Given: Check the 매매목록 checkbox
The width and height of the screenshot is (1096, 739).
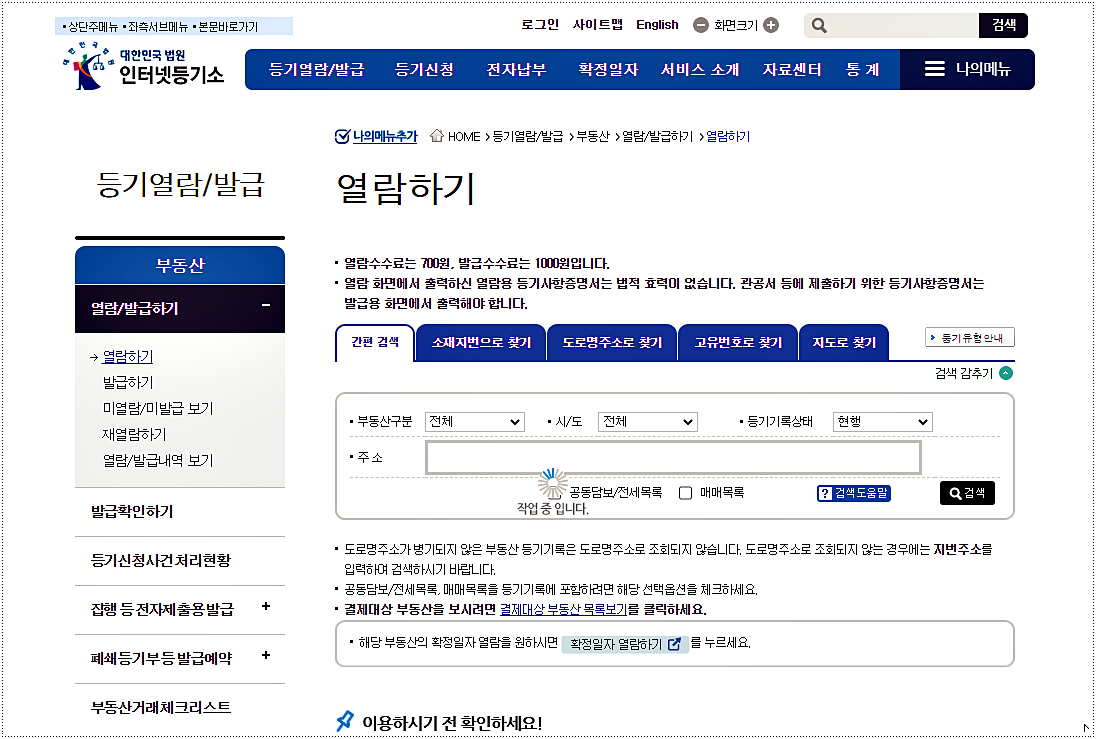Looking at the screenshot, I should pyautogui.click(x=686, y=494).
